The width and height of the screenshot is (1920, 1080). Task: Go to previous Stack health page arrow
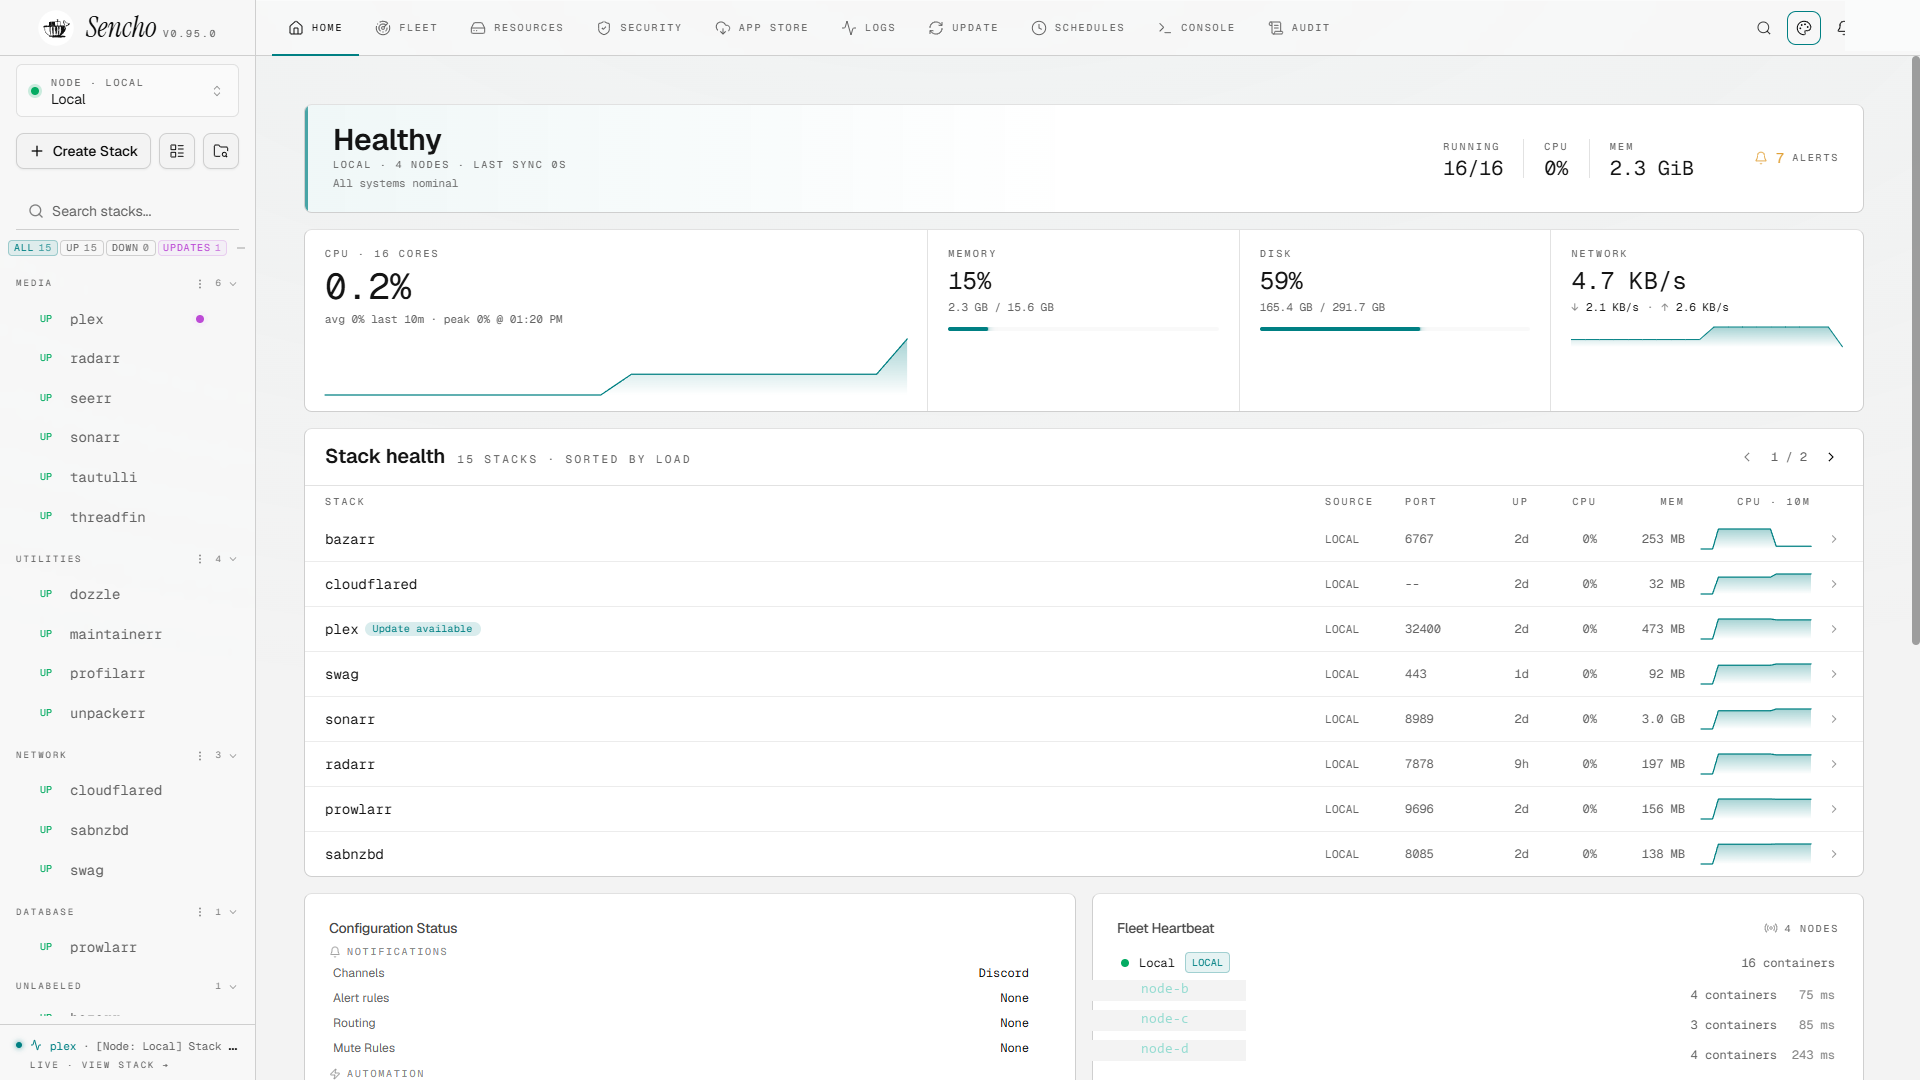(1747, 457)
